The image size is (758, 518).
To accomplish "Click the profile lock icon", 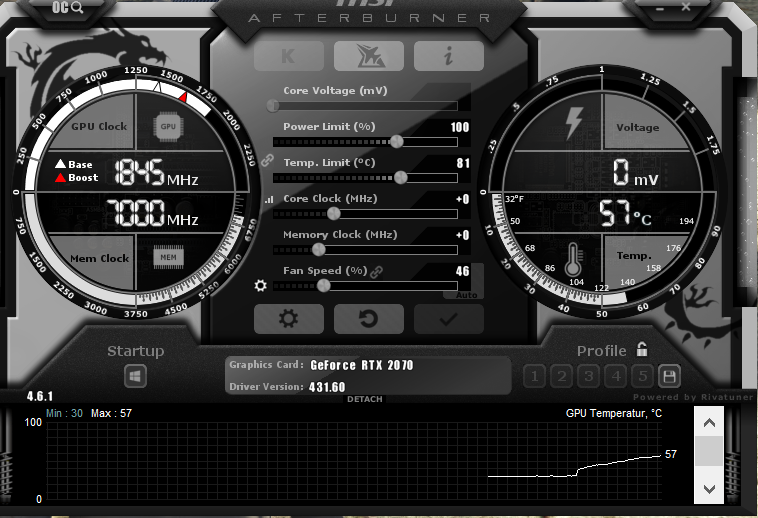I will (642, 349).
